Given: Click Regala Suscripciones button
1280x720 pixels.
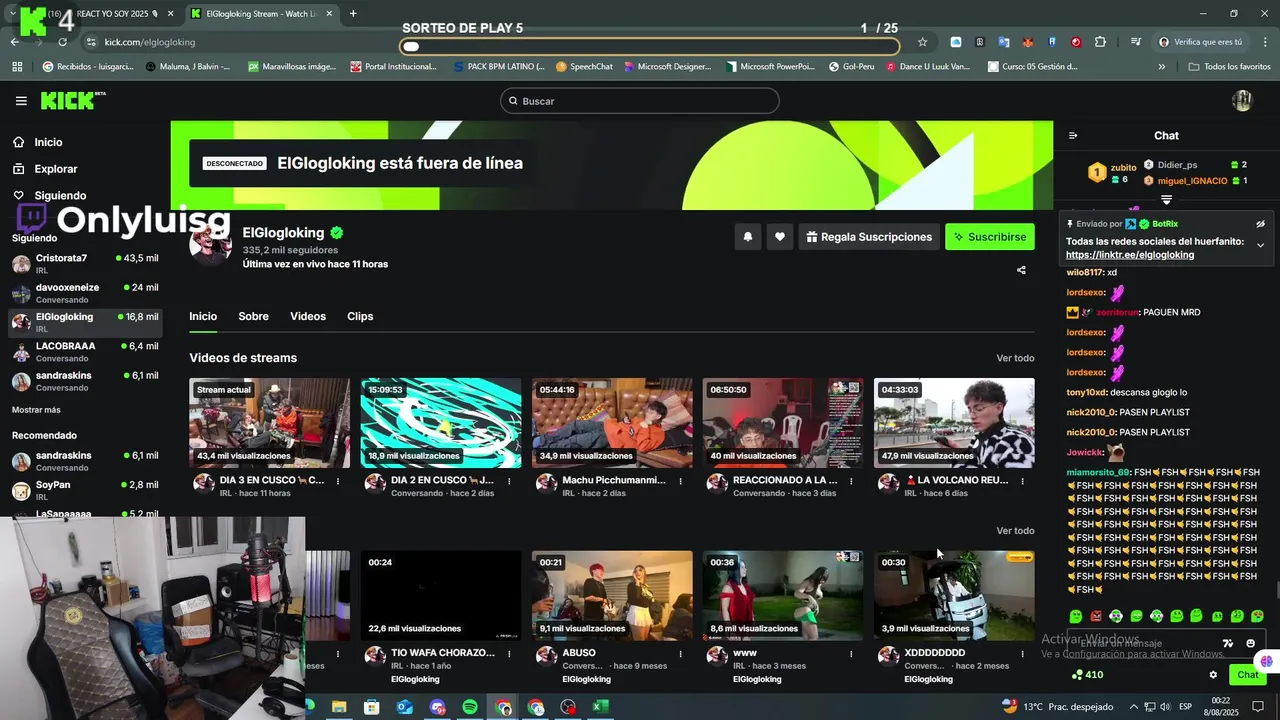Looking at the screenshot, I should [867, 237].
